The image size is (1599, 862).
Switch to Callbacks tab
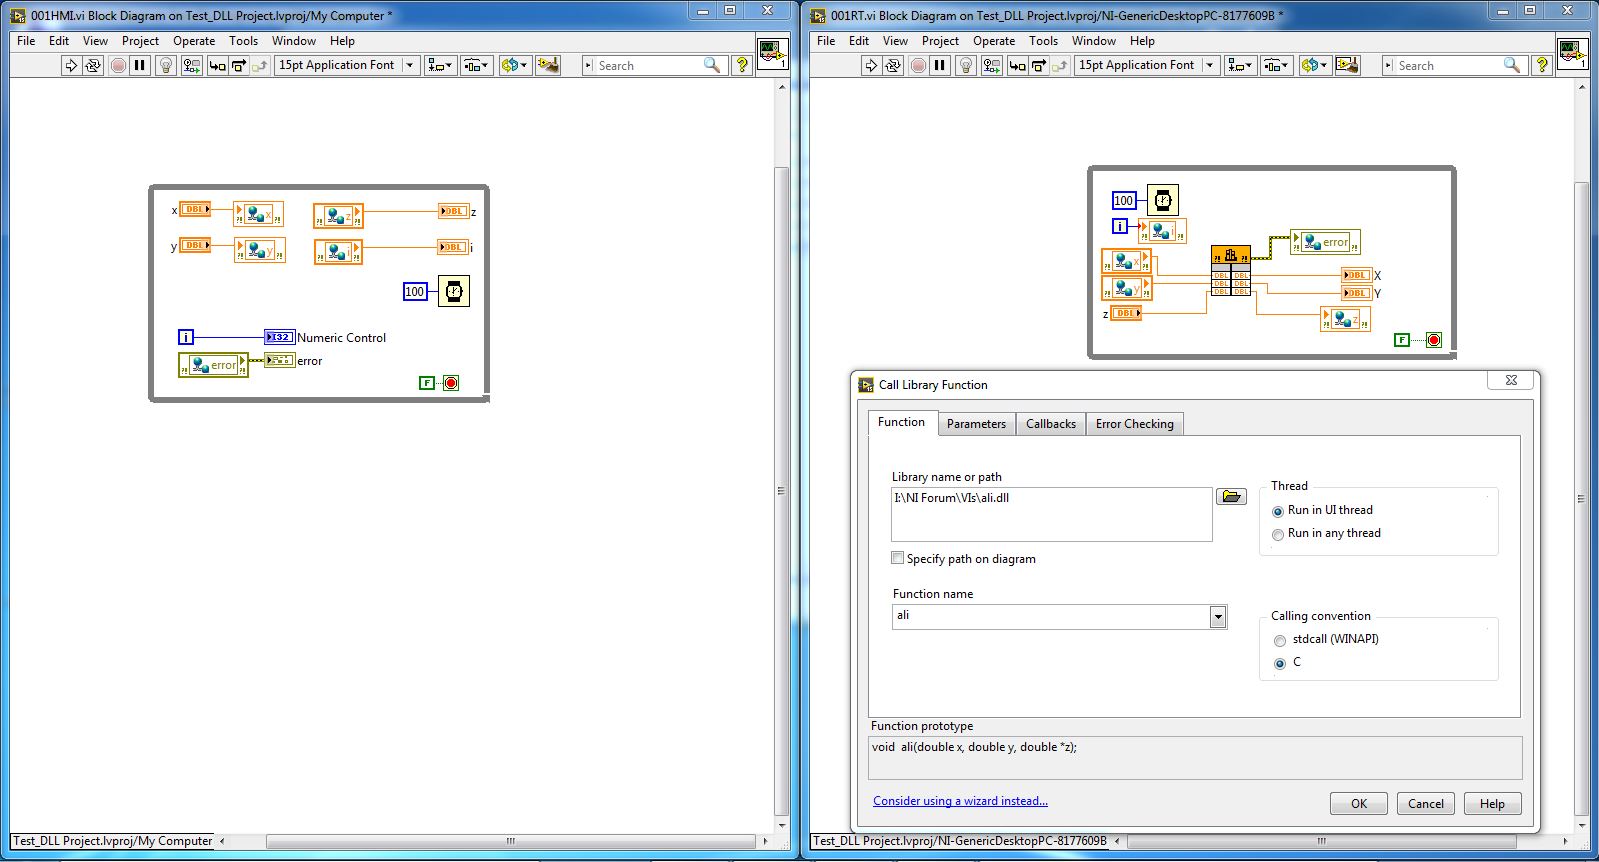point(1051,424)
